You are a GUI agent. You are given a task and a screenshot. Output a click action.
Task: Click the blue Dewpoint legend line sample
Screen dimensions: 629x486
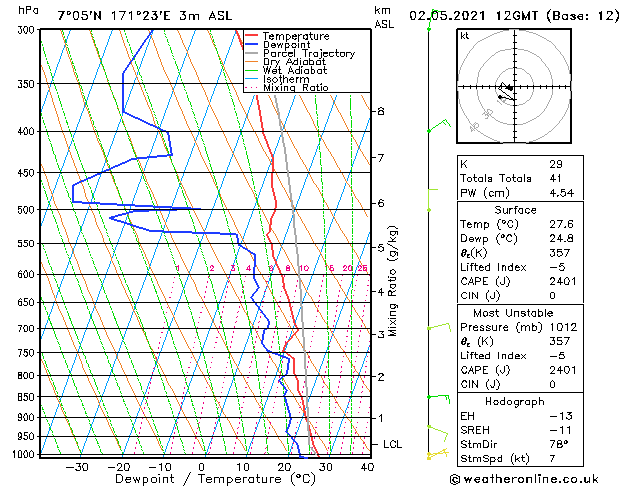click(x=252, y=44)
